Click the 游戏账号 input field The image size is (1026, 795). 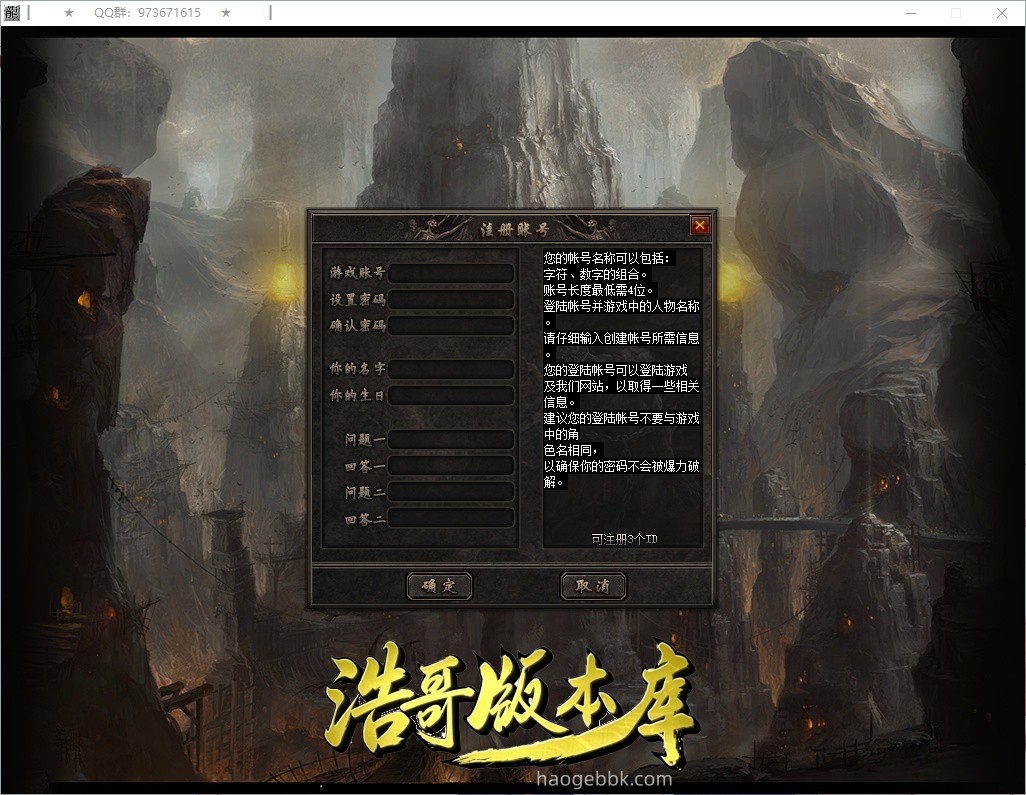451,274
